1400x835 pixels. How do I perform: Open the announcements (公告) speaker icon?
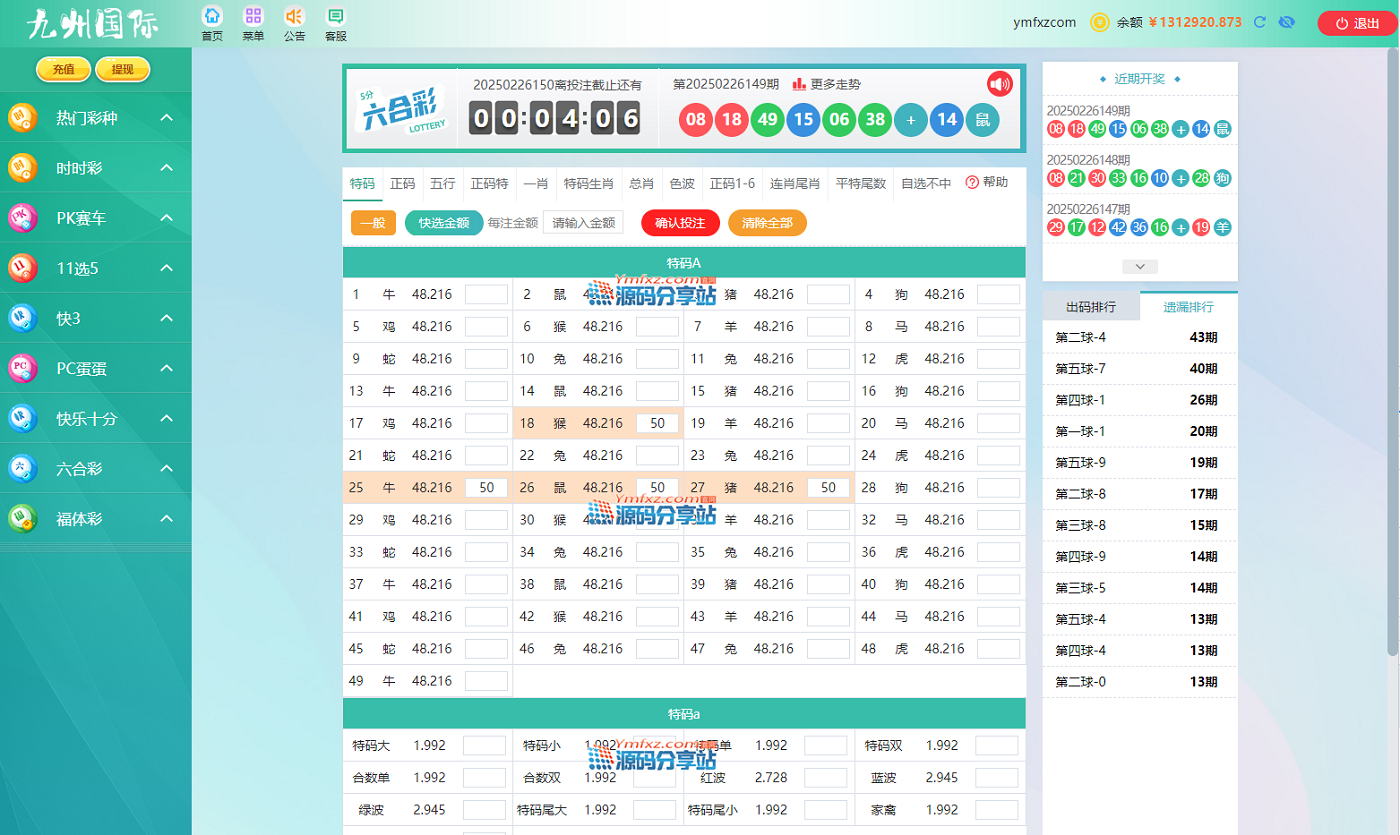point(294,17)
